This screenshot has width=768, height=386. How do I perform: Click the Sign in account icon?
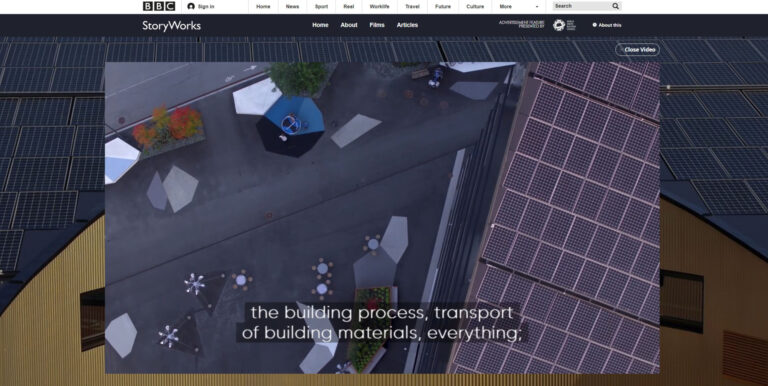[191, 6]
